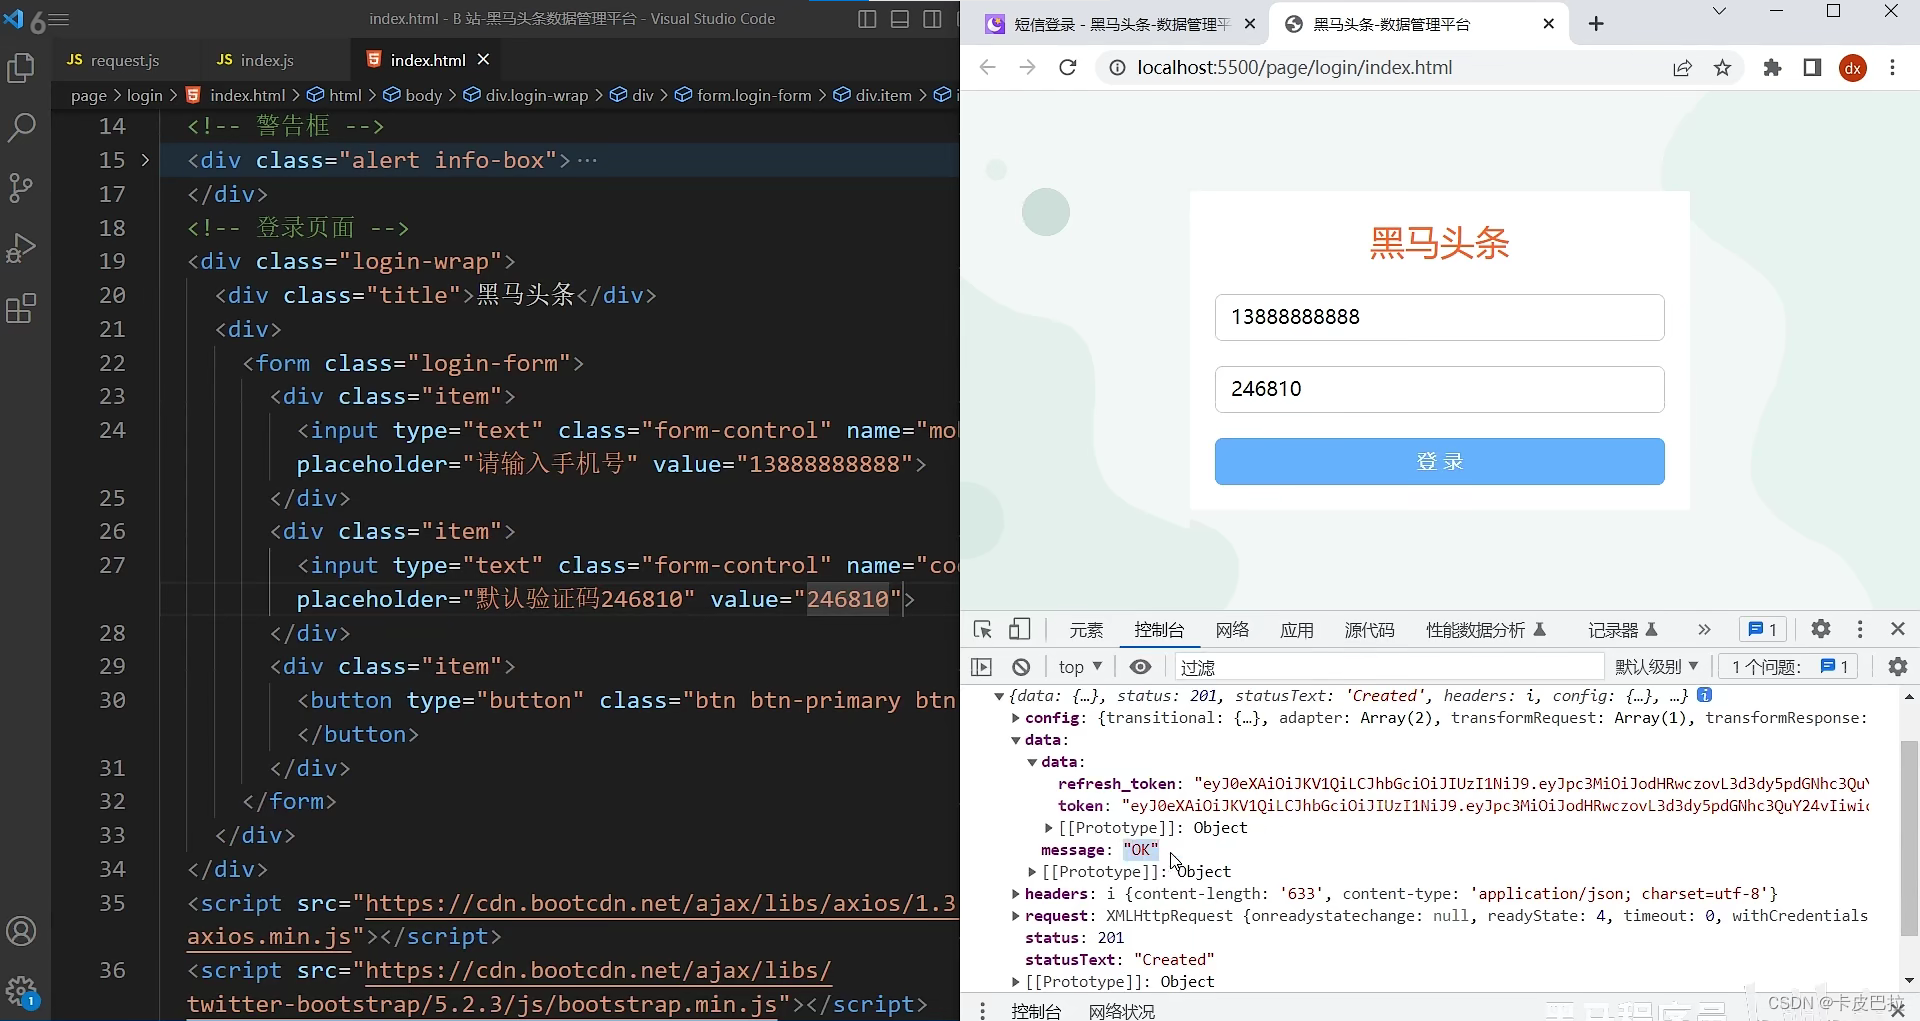Open the DevTools settings gear
This screenshot has height=1021, width=1920.
pyautogui.click(x=1821, y=629)
